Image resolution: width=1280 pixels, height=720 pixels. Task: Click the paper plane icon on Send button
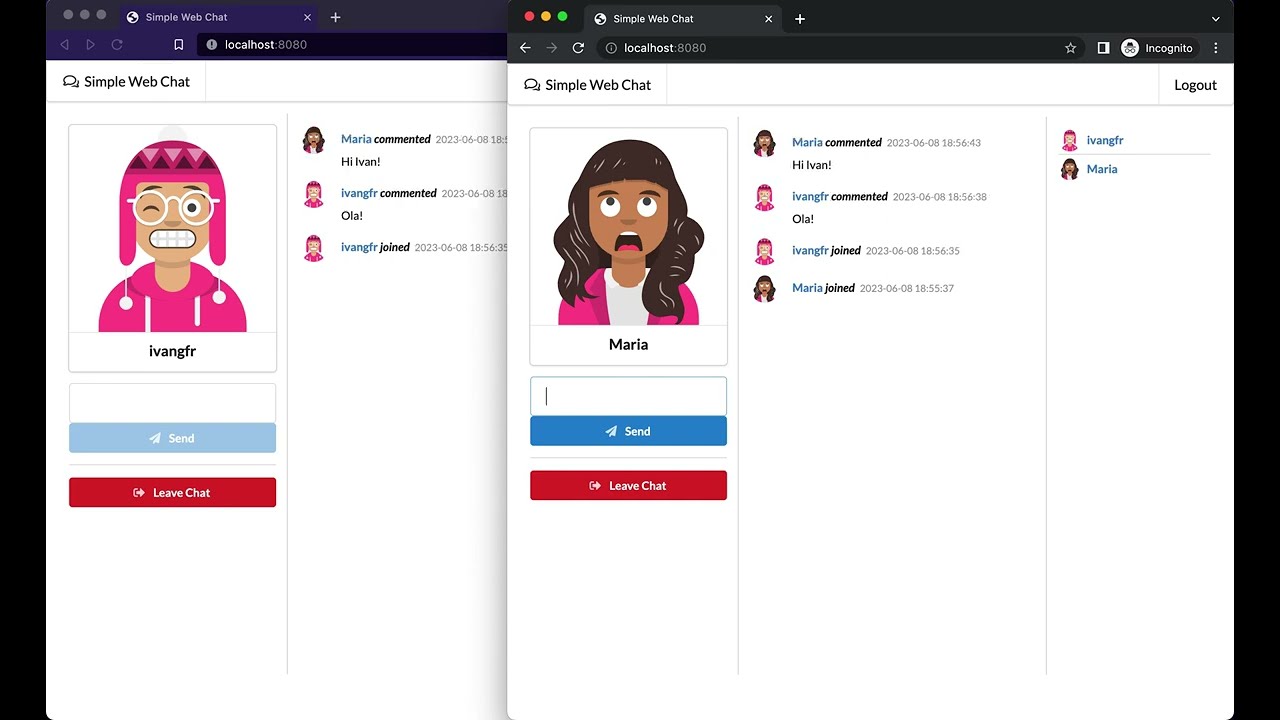click(x=611, y=431)
